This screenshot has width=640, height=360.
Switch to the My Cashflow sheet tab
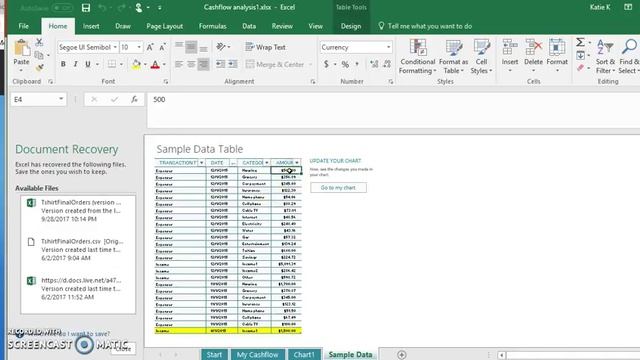(258, 354)
